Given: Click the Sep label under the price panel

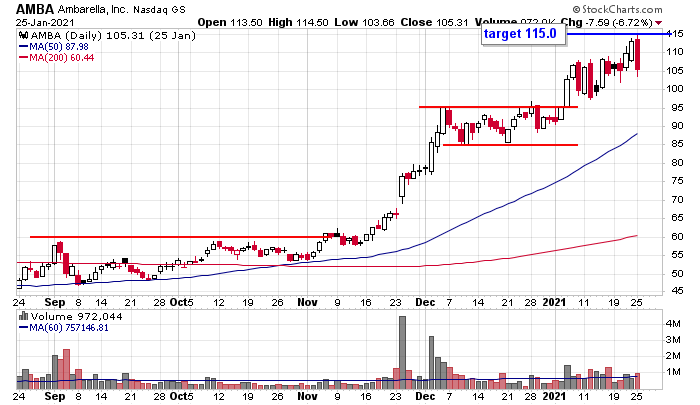Looking at the screenshot, I should (x=54, y=302).
